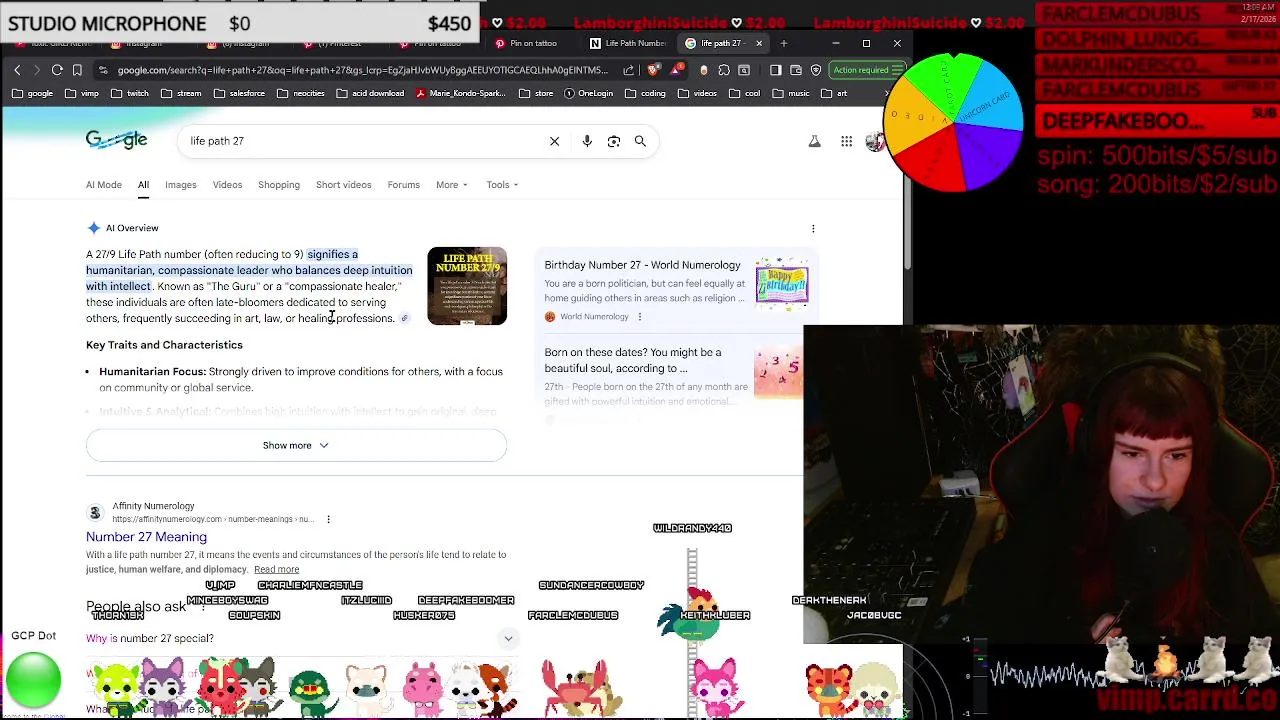Switch to AI Mode tab
The height and width of the screenshot is (720, 1280).
(x=104, y=185)
